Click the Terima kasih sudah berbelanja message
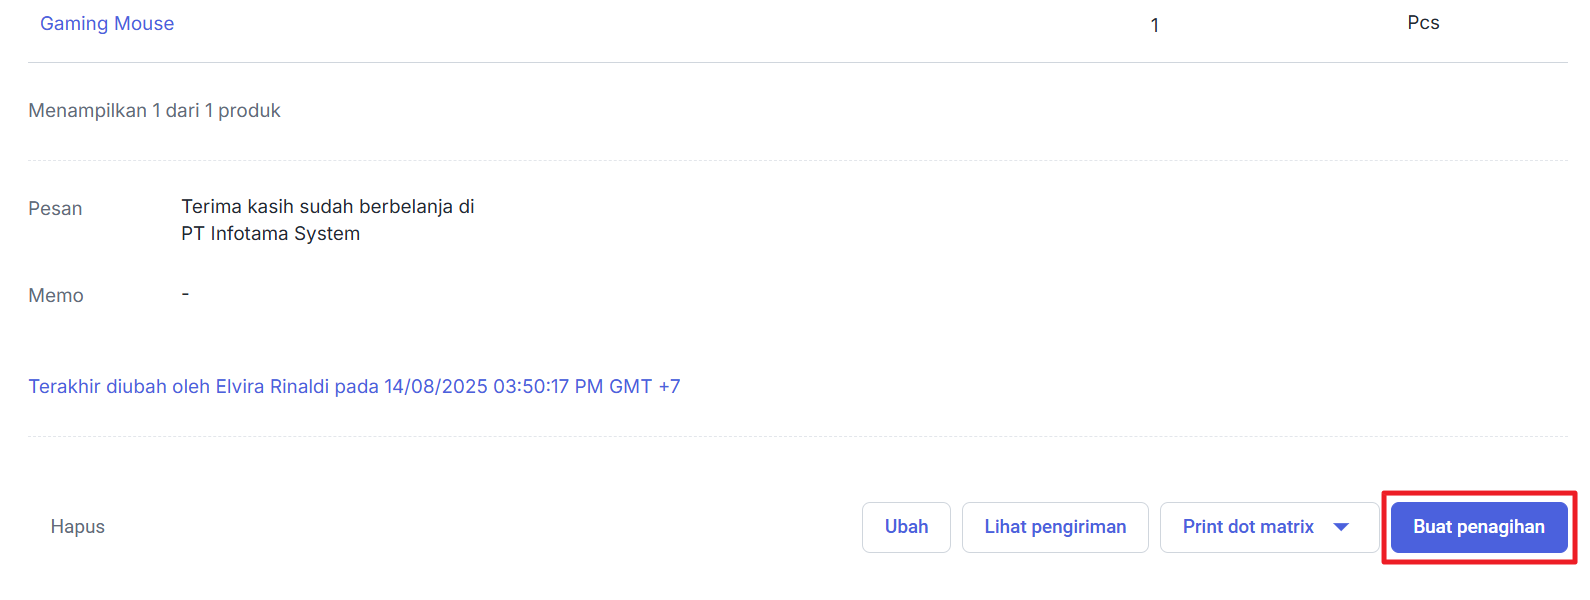Screen dimensions: 1590x600 tap(327, 207)
